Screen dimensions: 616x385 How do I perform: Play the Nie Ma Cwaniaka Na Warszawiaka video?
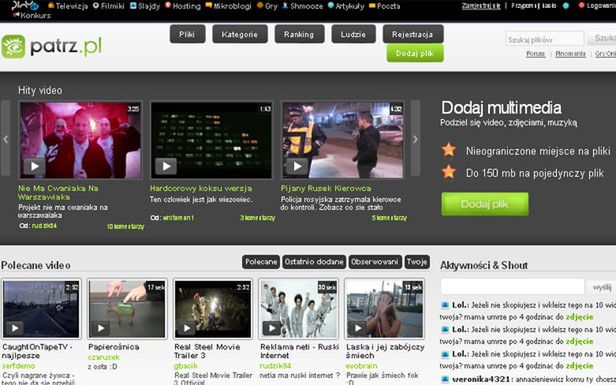point(35,166)
